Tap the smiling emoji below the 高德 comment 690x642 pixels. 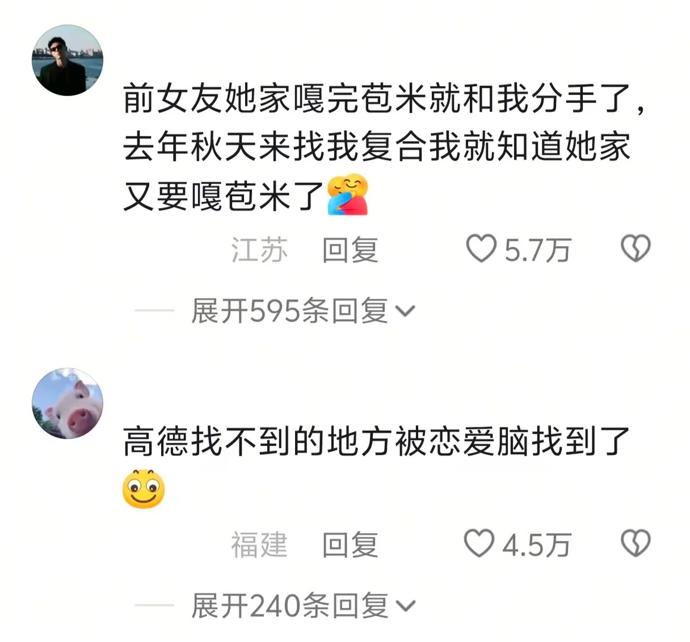[143, 489]
